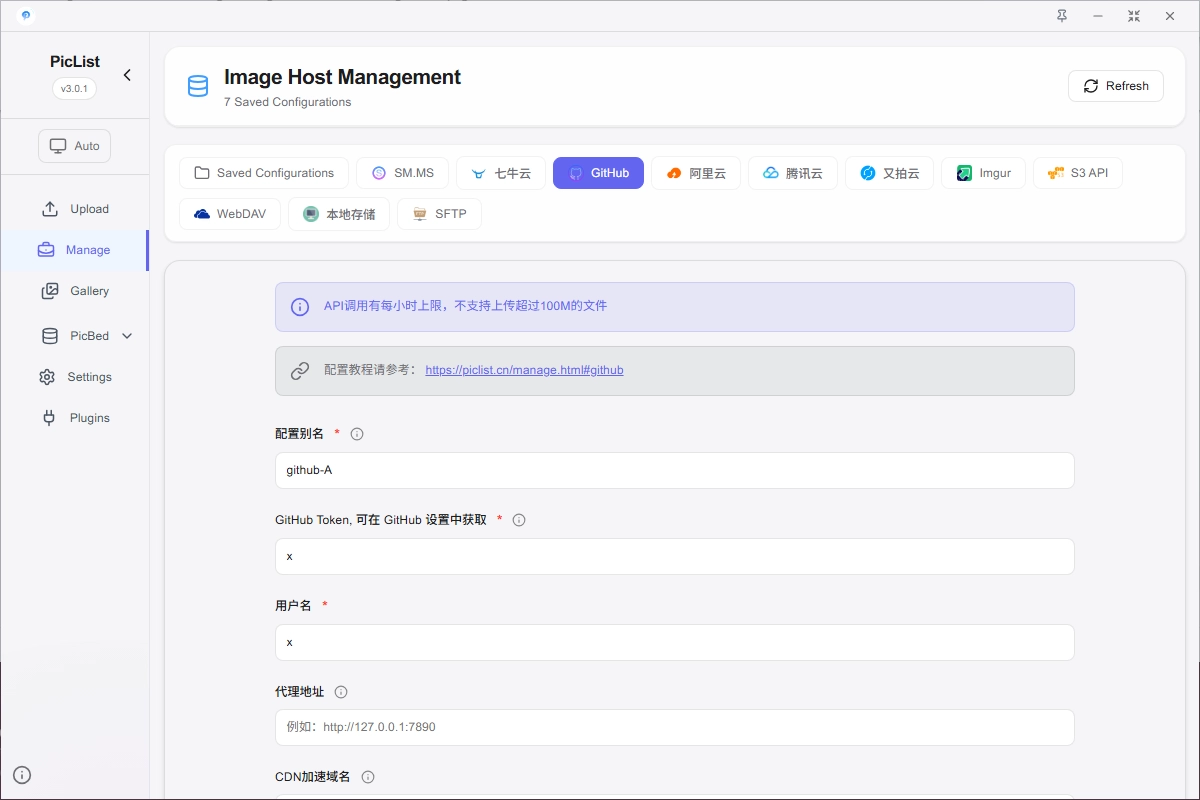Switch to WebDAV tab
Screen dimensions: 1200x800
230,214
